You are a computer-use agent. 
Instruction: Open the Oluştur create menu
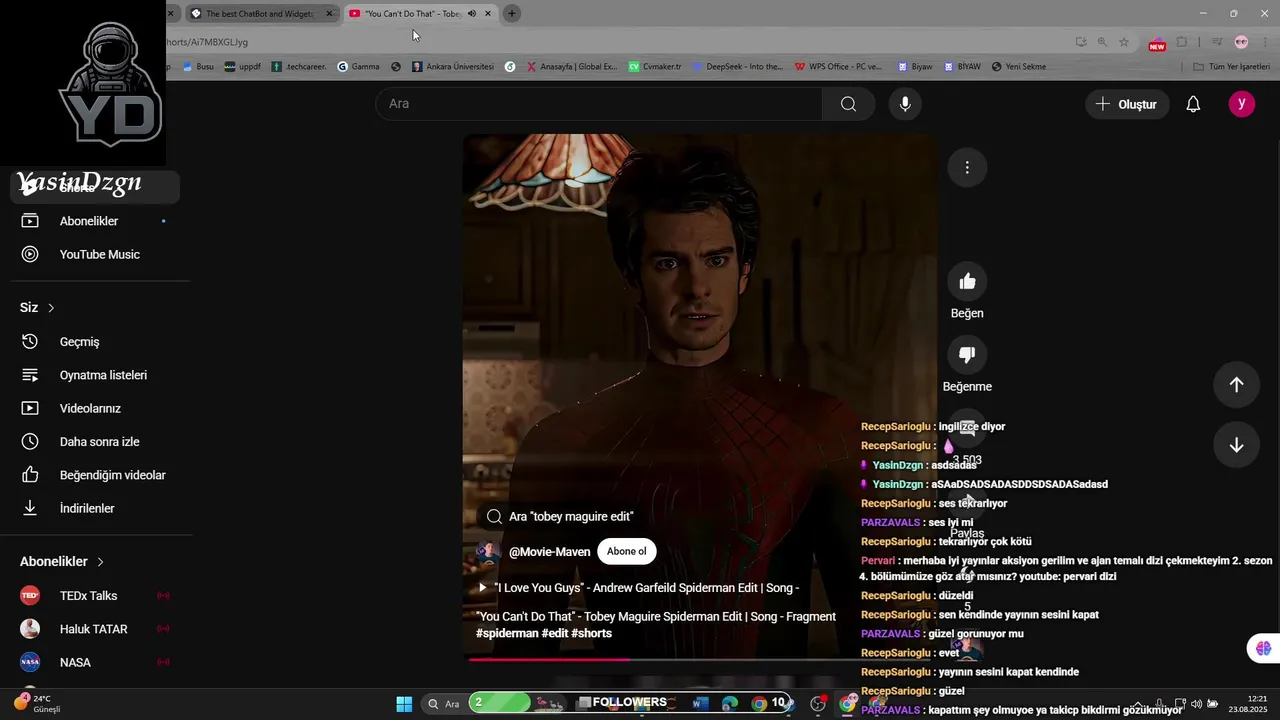[x=1127, y=104]
